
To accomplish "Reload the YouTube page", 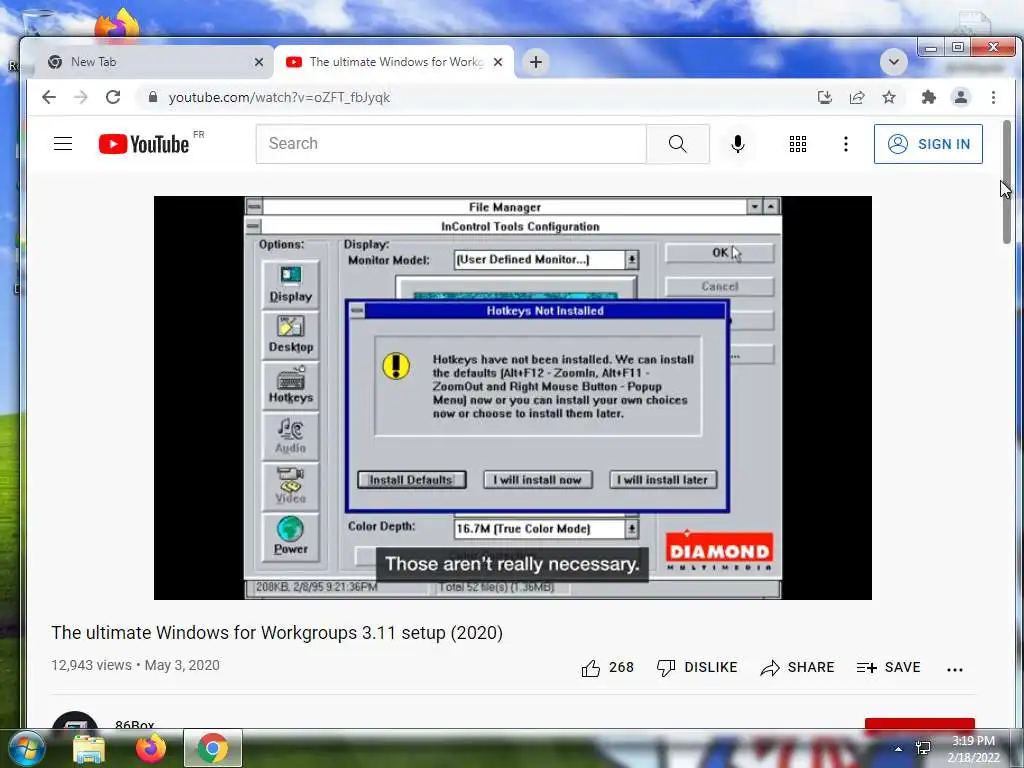I will pos(113,97).
